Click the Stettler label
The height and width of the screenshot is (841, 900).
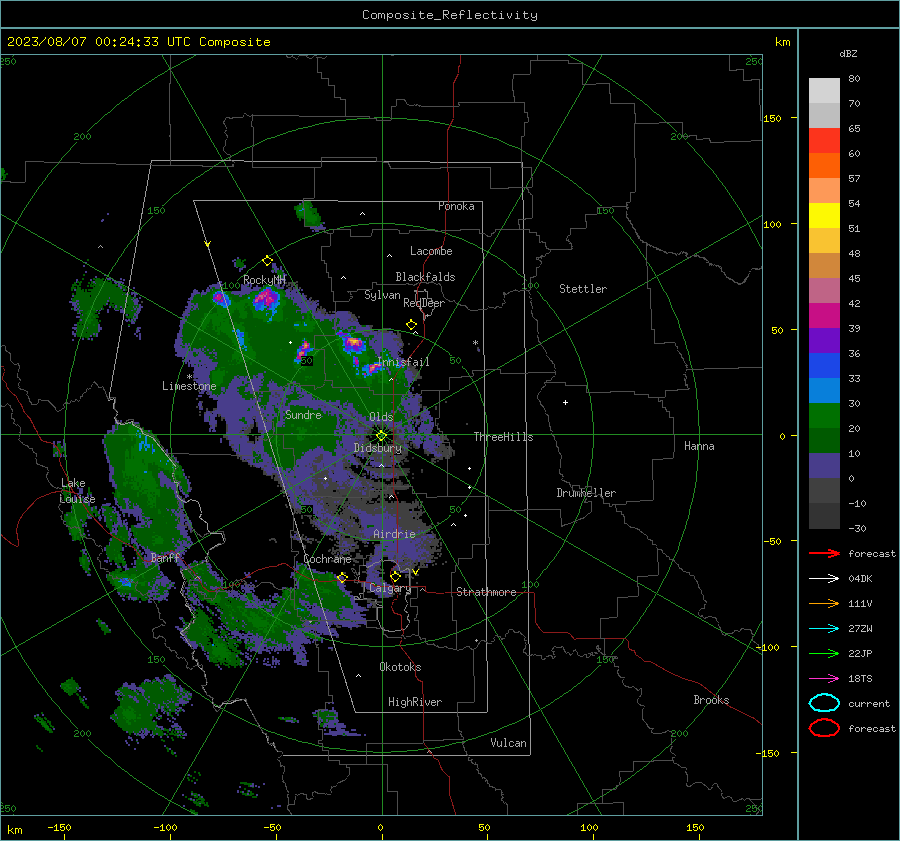(x=583, y=289)
